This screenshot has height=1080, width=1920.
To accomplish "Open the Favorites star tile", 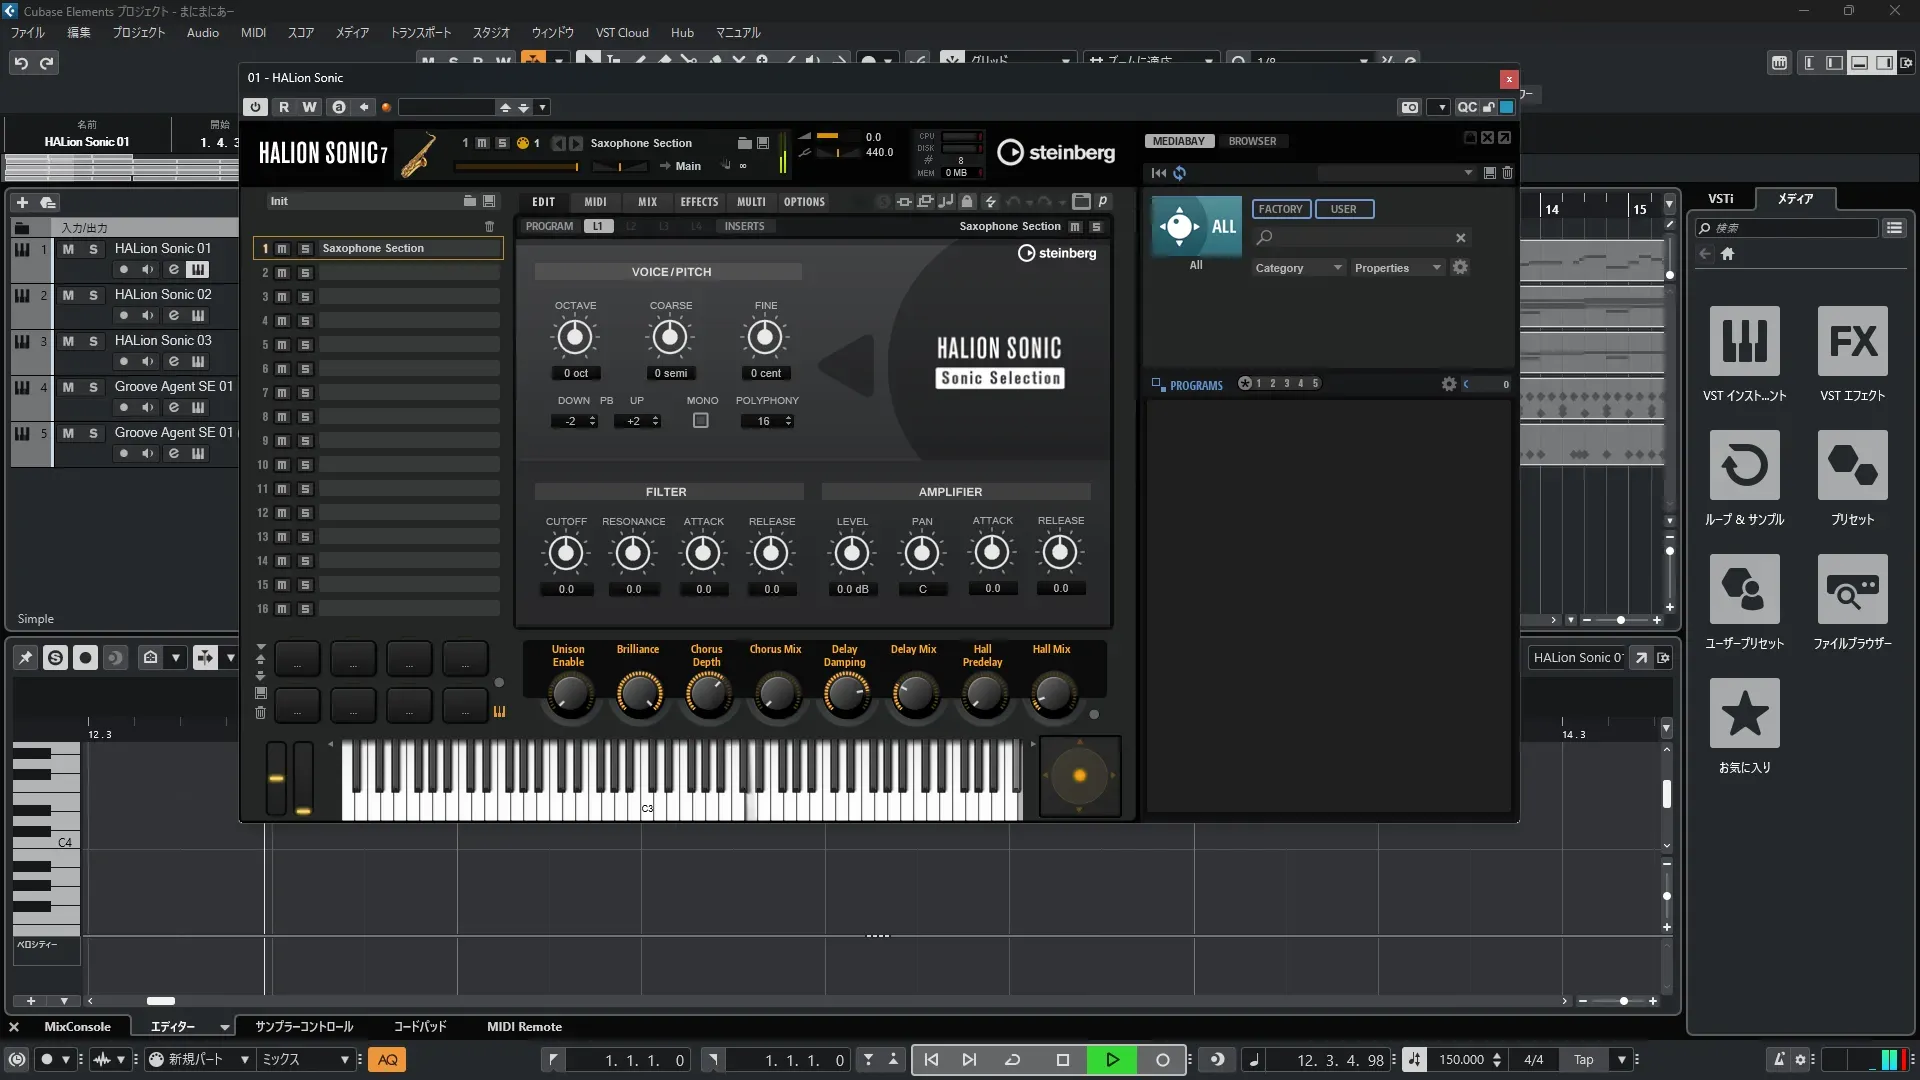I will pos(1744,714).
